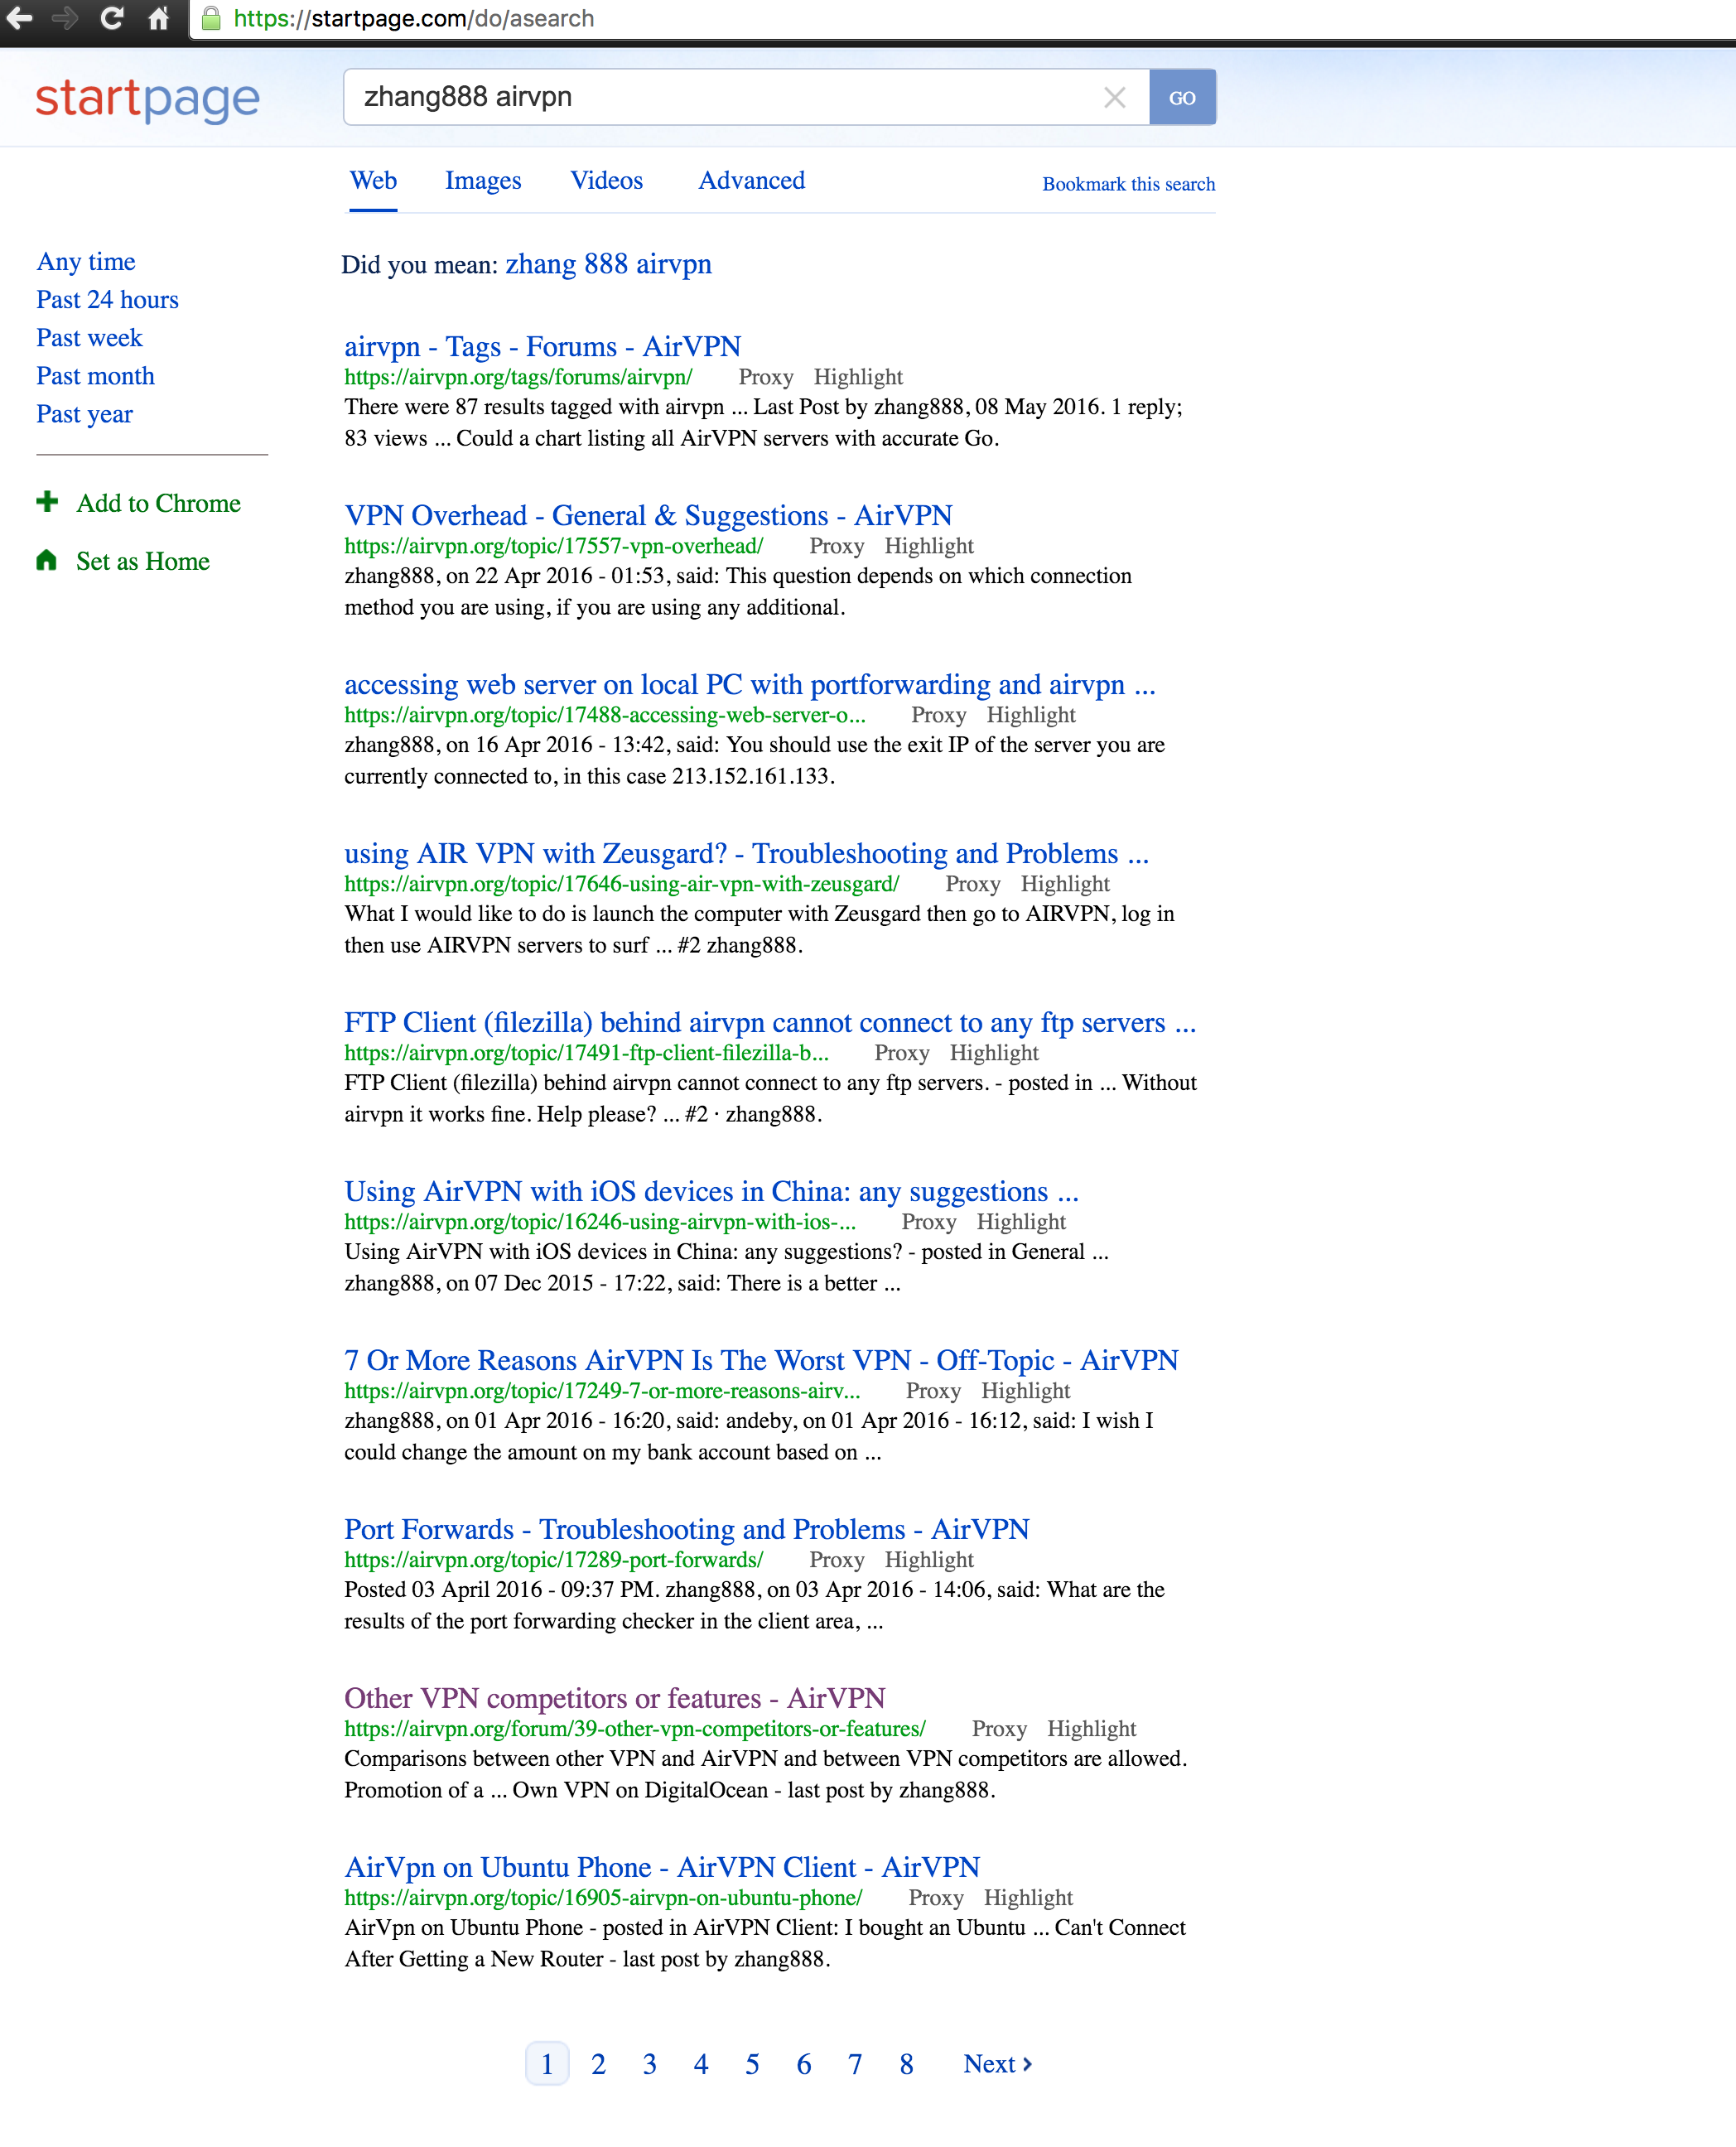Filter results by Past week
Screen dimensions: 1736x2147
(x=89, y=338)
